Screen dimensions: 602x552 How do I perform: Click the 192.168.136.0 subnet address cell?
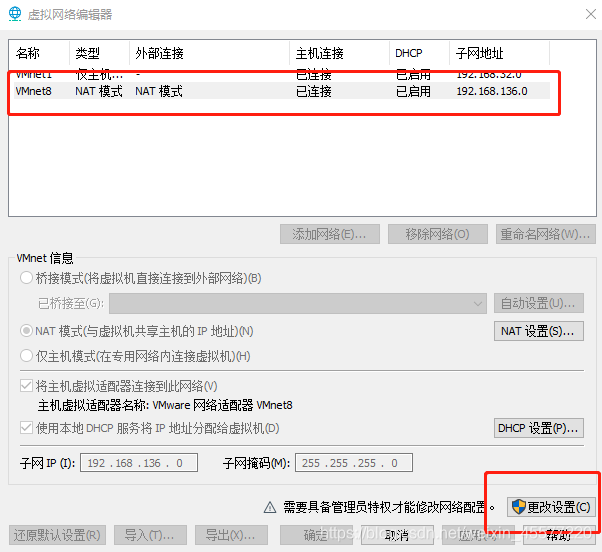(x=492, y=91)
